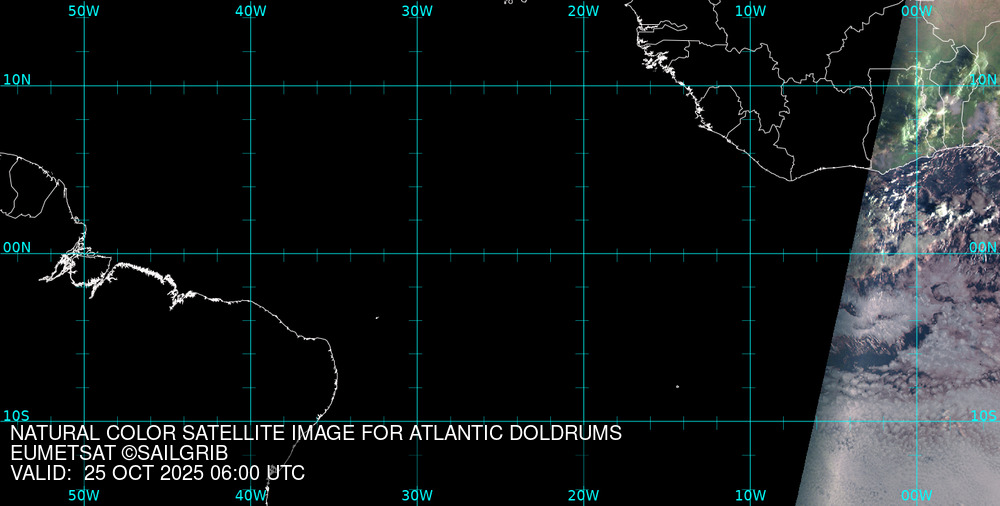Click the 10S label on right edge
This screenshot has width=1000, height=506.
[983, 415]
